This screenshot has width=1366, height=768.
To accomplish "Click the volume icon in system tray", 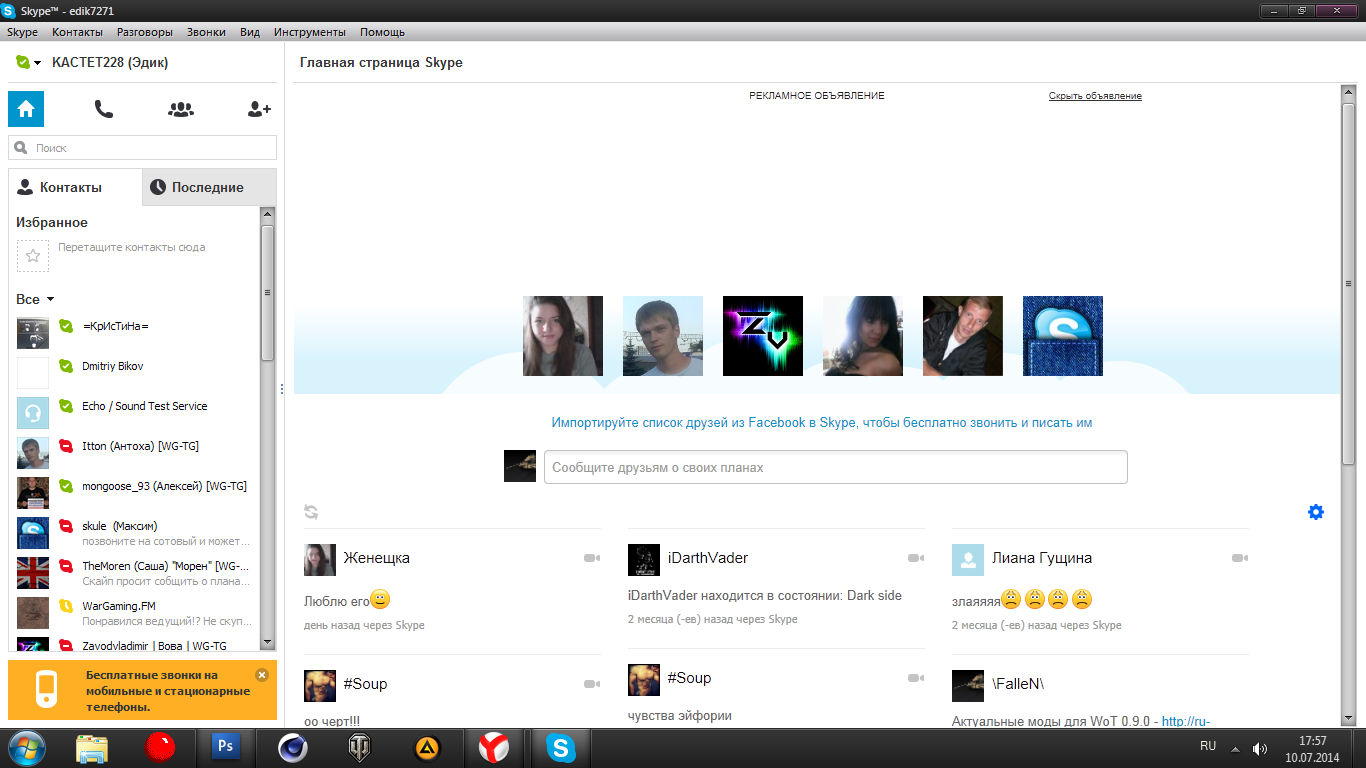I will [1260, 748].
